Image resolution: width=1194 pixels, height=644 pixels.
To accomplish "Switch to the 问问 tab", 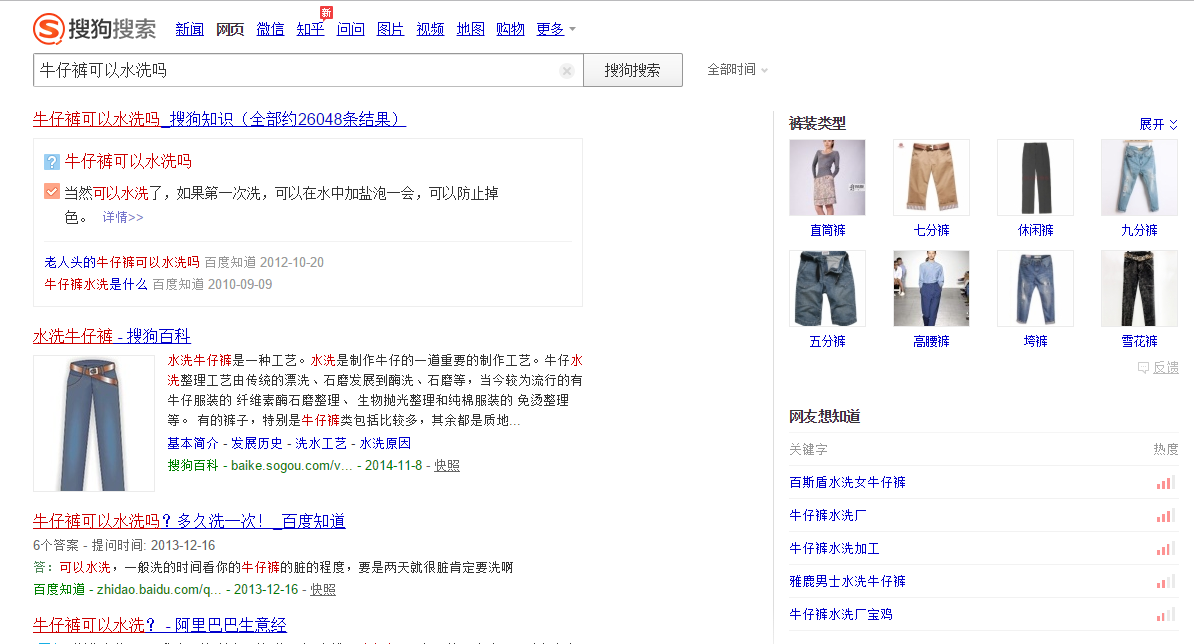I will pyautogui.click(x=350, y=29).
